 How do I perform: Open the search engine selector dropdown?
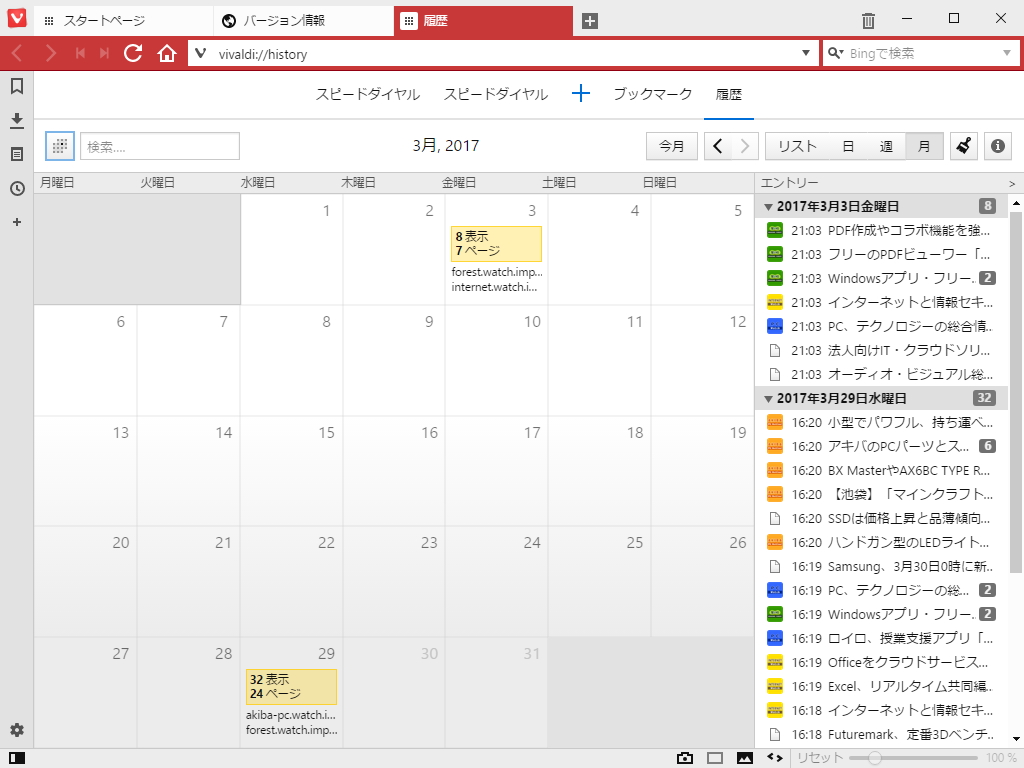835,54
